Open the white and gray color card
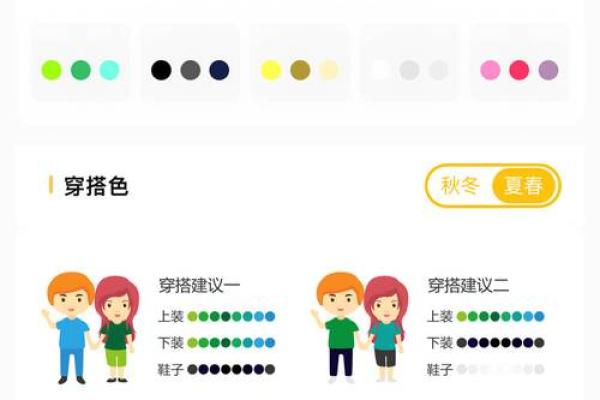The width and height of the screenshot is (600, 400). click(410, 63)
